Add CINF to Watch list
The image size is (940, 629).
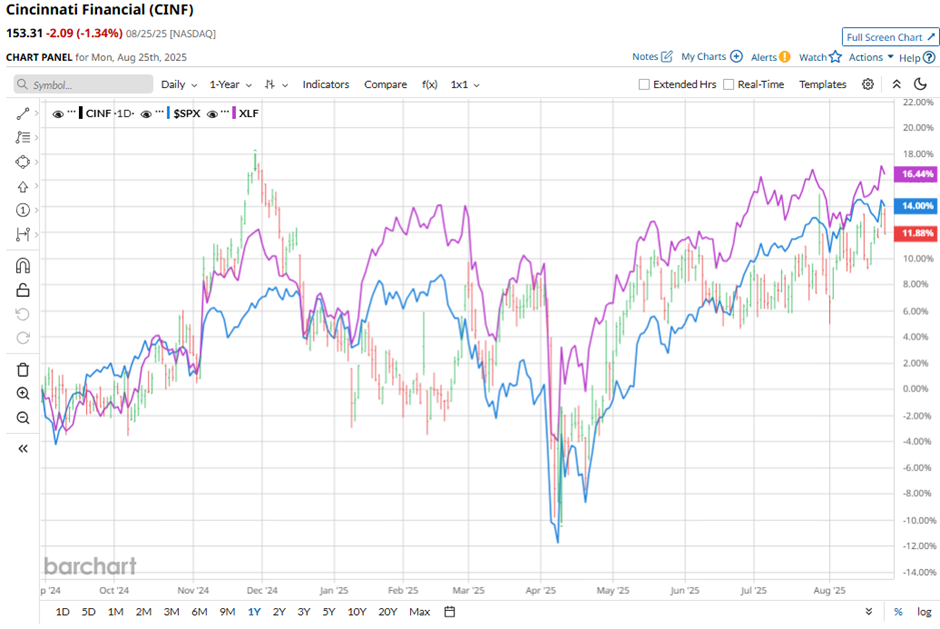pyautogui.click(x=820, y=57)
